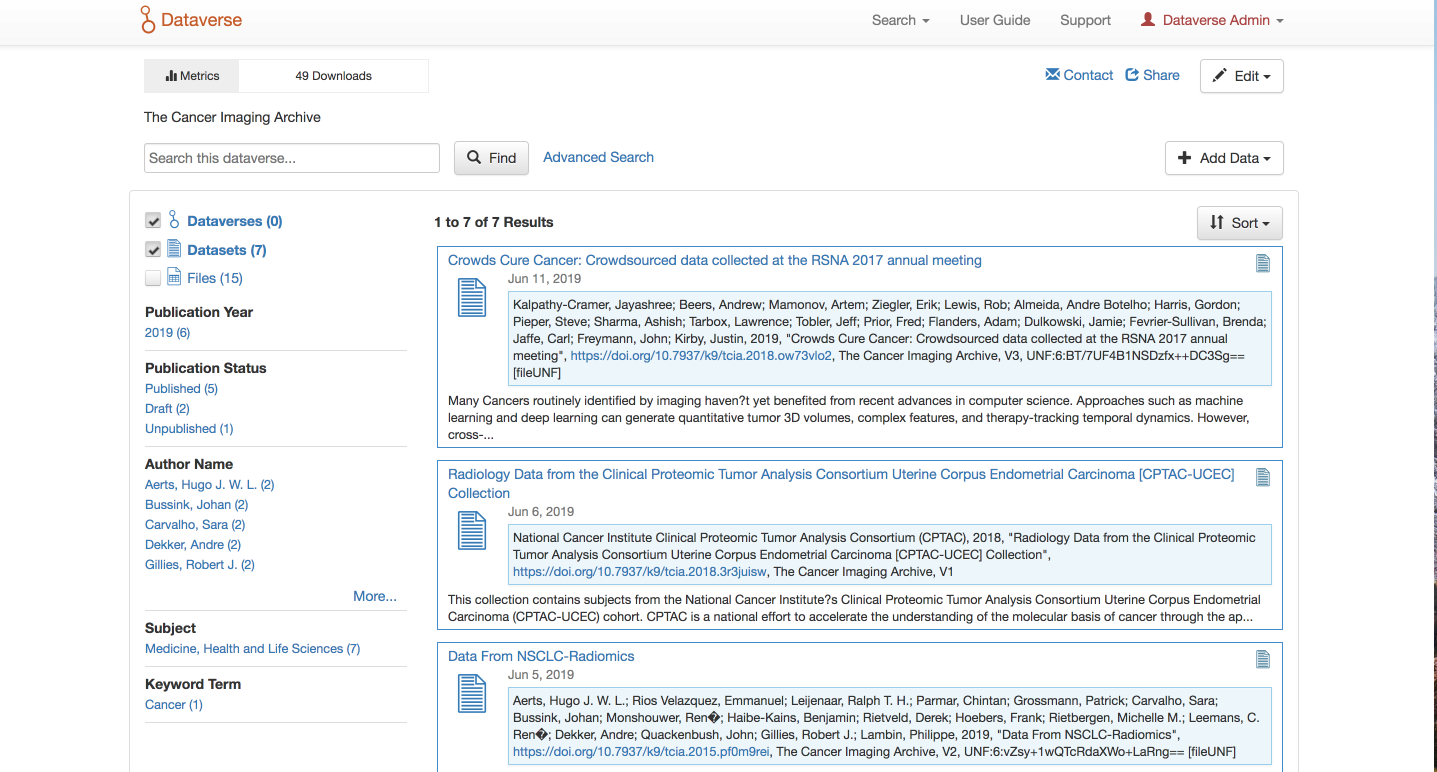Screen dimensions: 1437x772
Task: Click the Share arrow icon
Action: (1132, 75)
